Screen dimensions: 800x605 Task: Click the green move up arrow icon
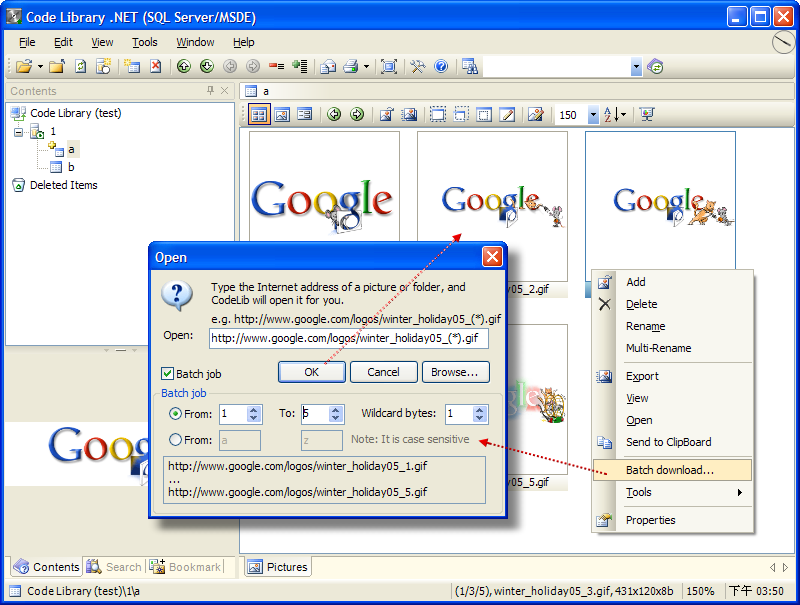point(184,66)
